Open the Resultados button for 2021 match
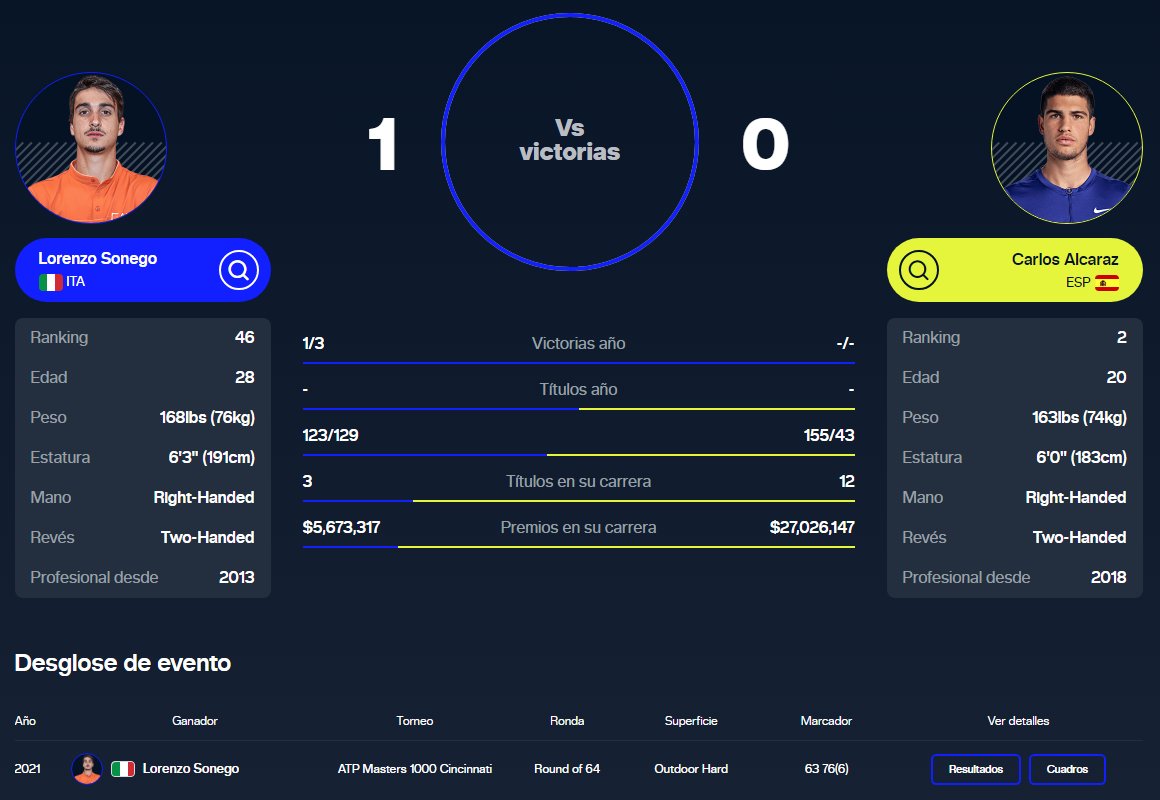 point(976,769)
